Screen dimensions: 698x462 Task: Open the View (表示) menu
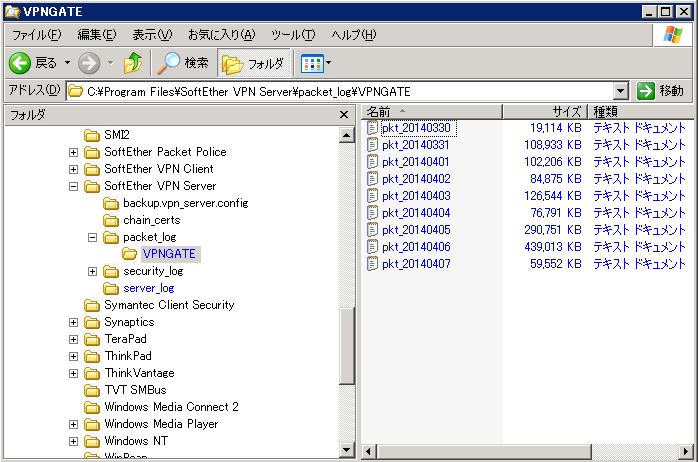click(x=152, y=34)
